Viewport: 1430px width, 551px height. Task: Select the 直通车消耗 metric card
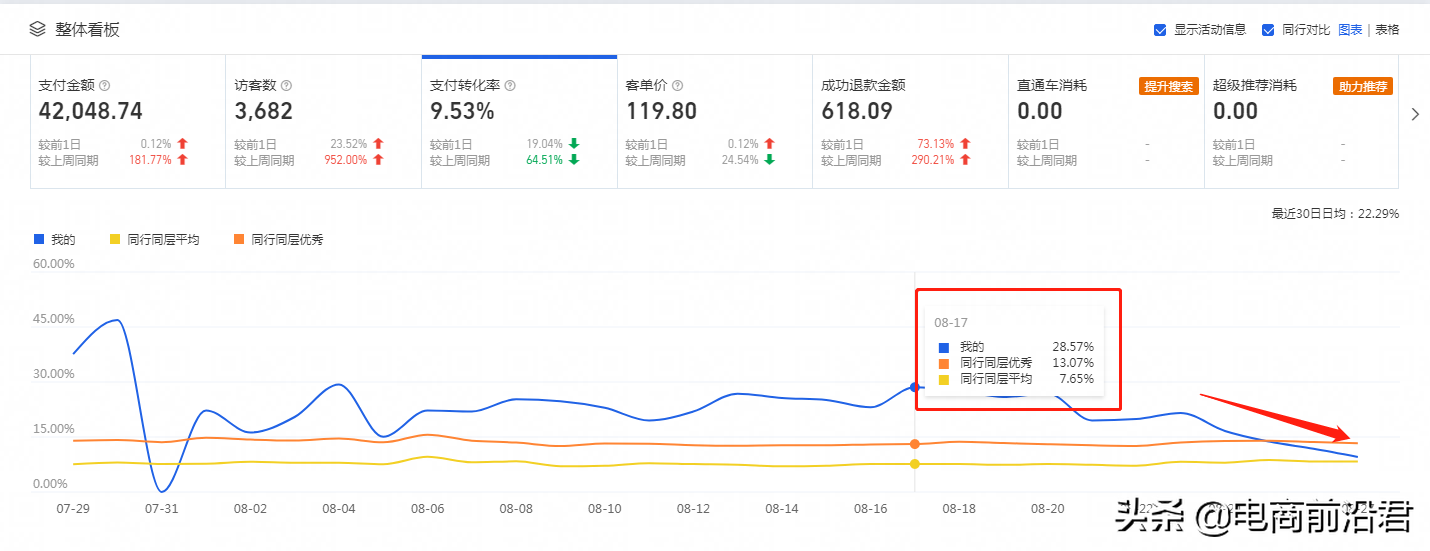(1106, 122)
